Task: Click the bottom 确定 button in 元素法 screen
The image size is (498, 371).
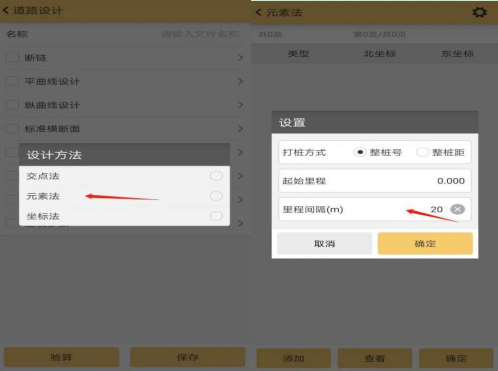Action: pyautogui.click(x=456, y=358)
